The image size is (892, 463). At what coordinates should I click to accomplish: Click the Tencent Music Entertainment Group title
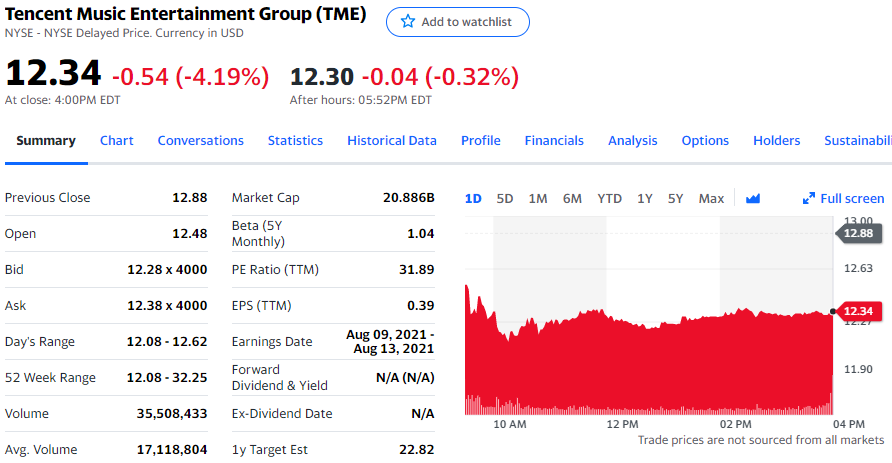[185, 14]
